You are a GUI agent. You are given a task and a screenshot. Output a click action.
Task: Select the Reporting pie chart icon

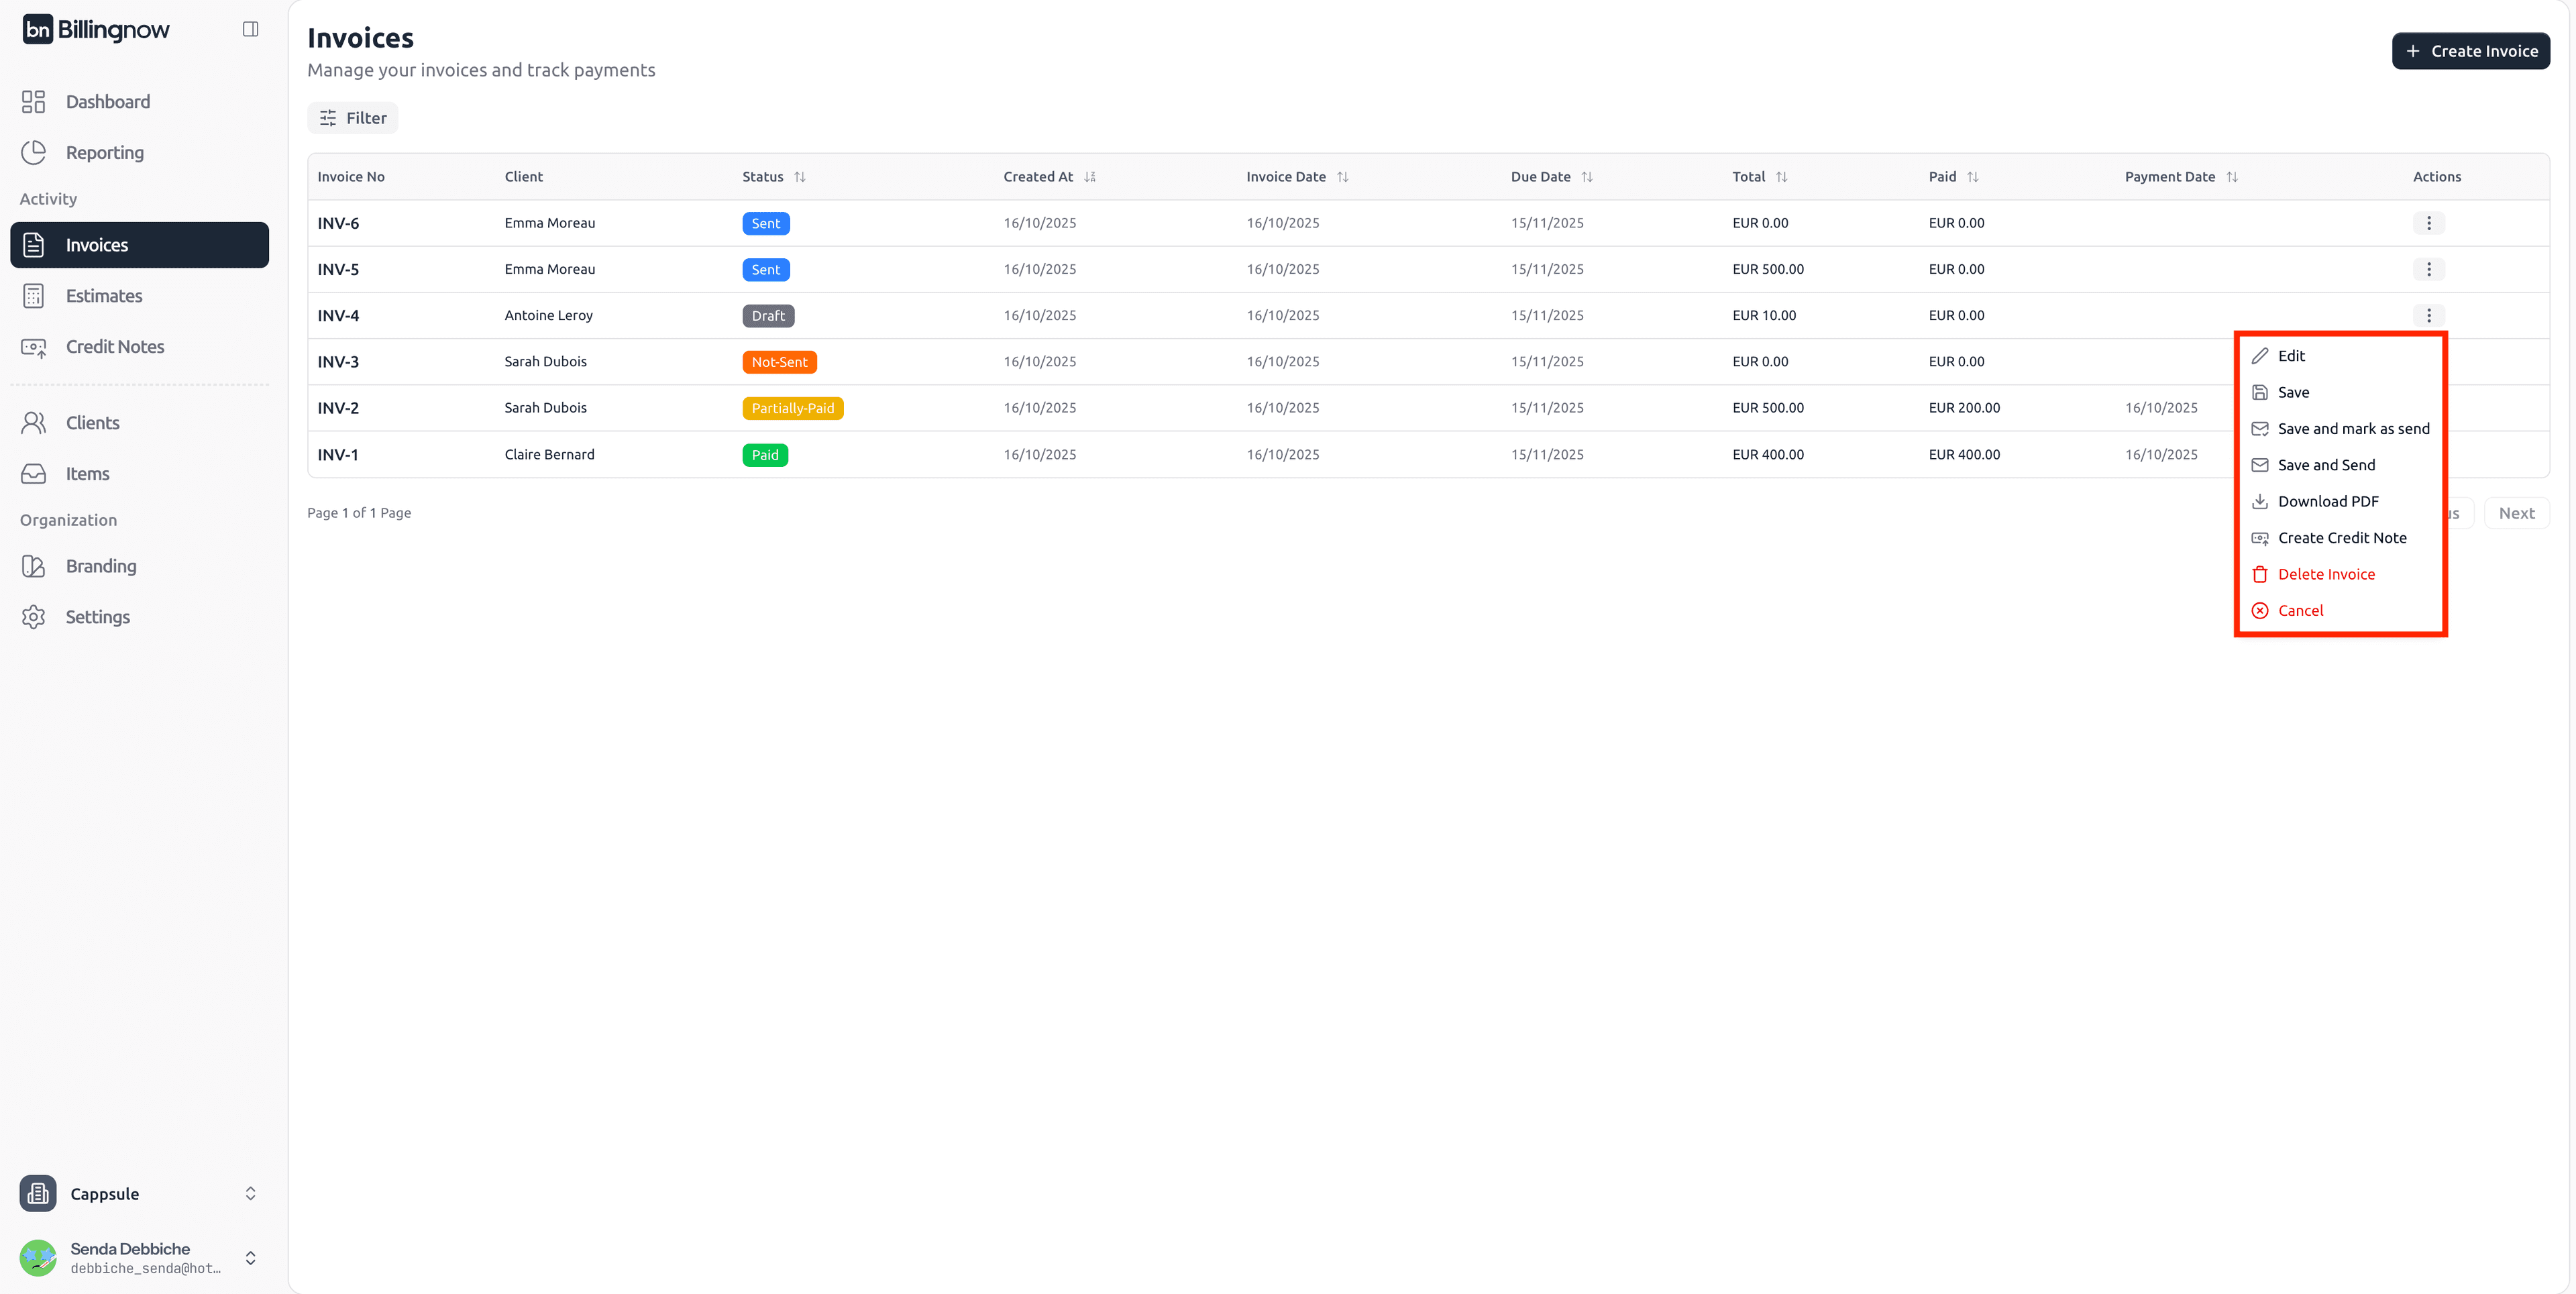click(33, 152)
